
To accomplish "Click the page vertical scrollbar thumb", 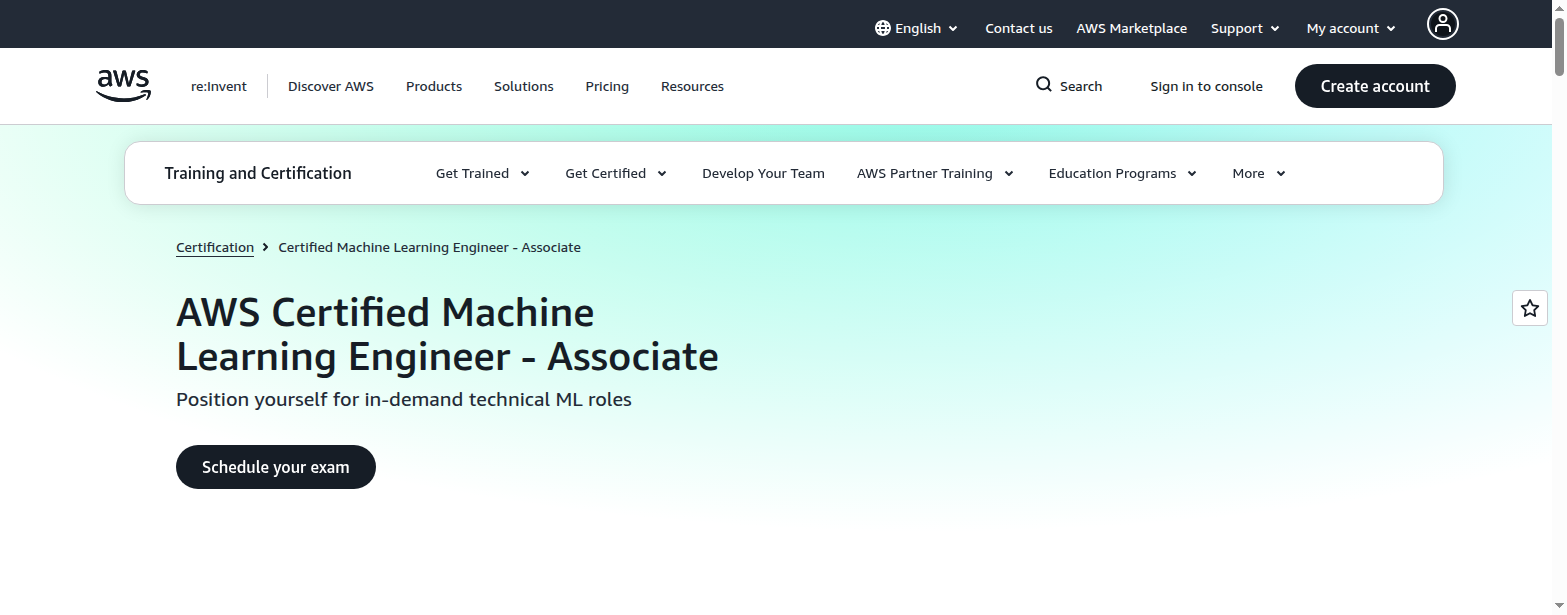I will pyautogui.click(x=1559, y=45).
